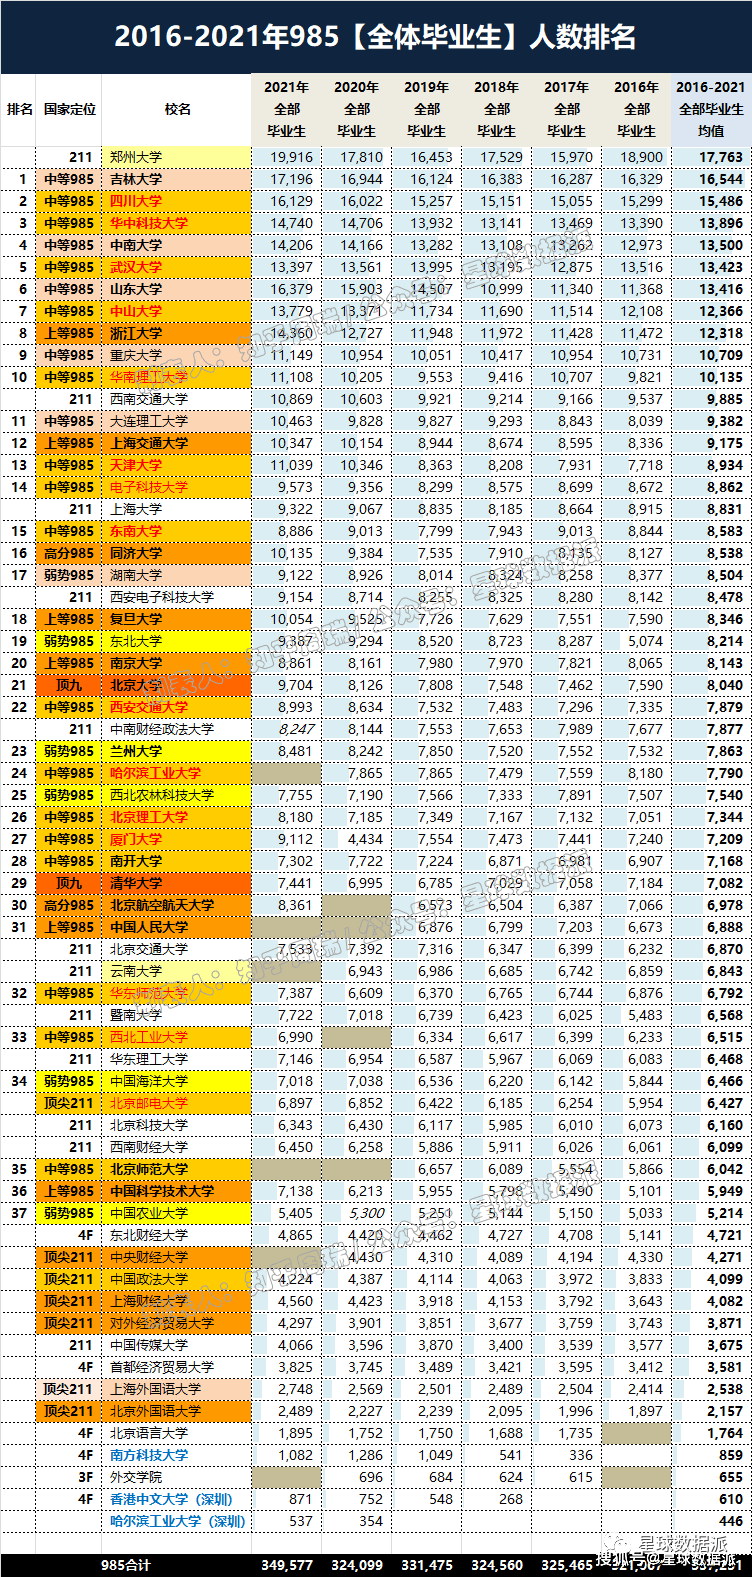Select the 校名 column header

click(x=177, y=109)
